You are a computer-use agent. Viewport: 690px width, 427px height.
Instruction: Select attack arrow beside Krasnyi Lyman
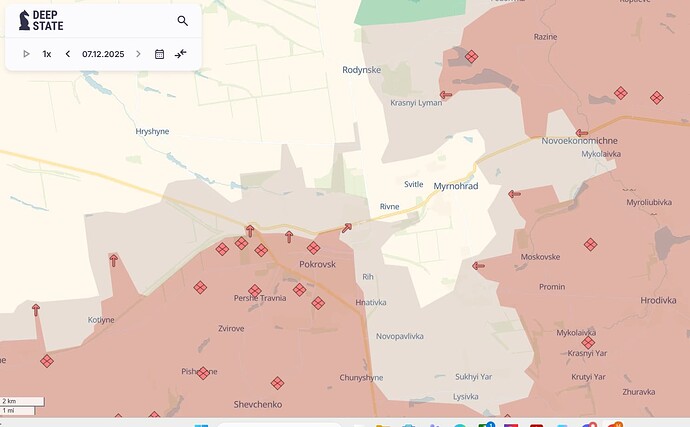[x=446, y=95]
